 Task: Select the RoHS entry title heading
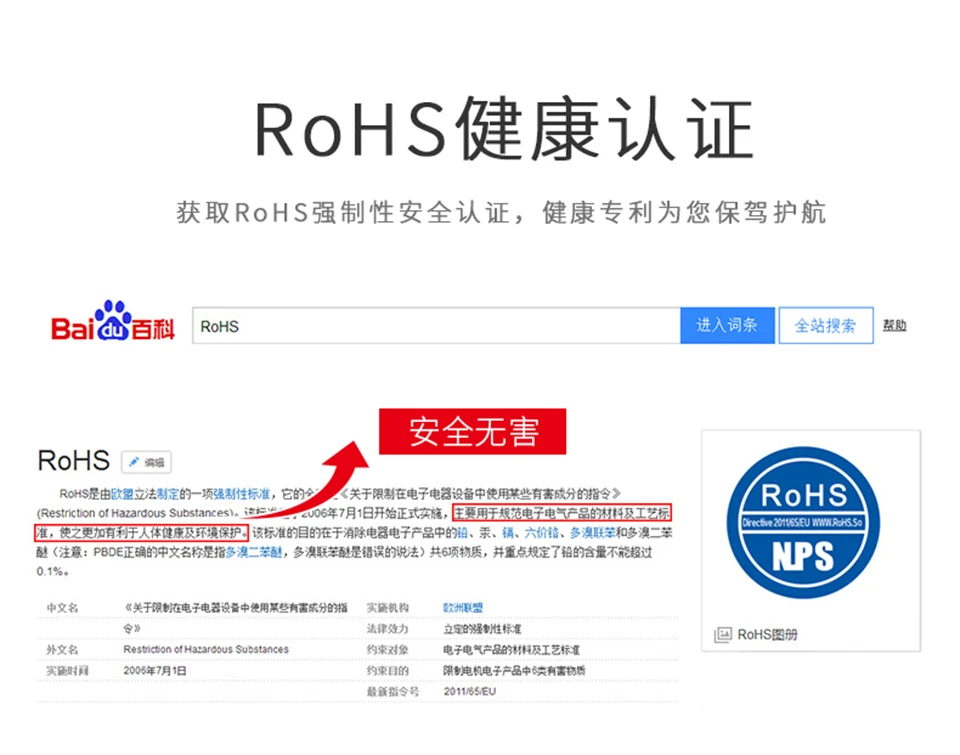tap(73, 460)
